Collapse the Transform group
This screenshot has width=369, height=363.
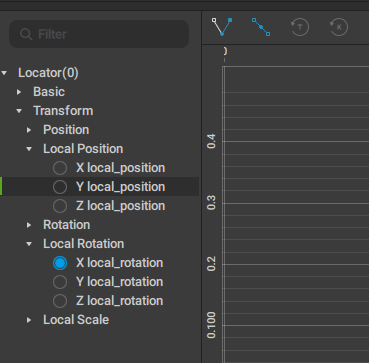(x=19, y=111)
